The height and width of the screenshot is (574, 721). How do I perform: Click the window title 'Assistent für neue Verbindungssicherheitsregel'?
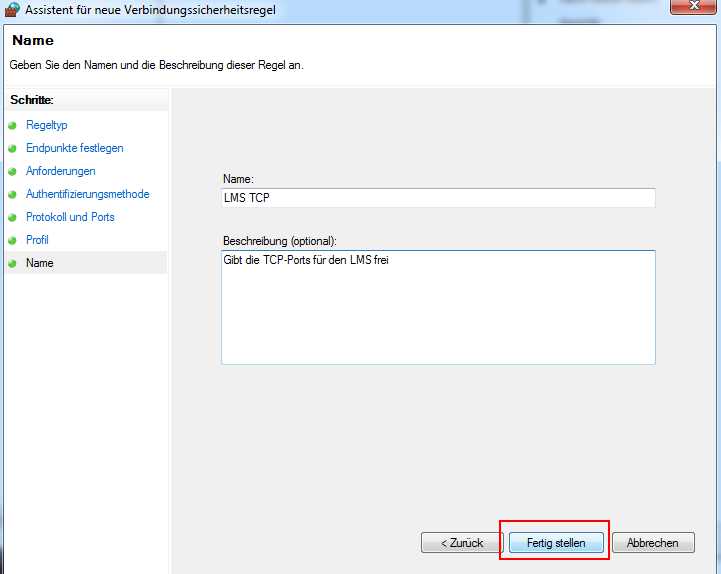pos(150,10)
